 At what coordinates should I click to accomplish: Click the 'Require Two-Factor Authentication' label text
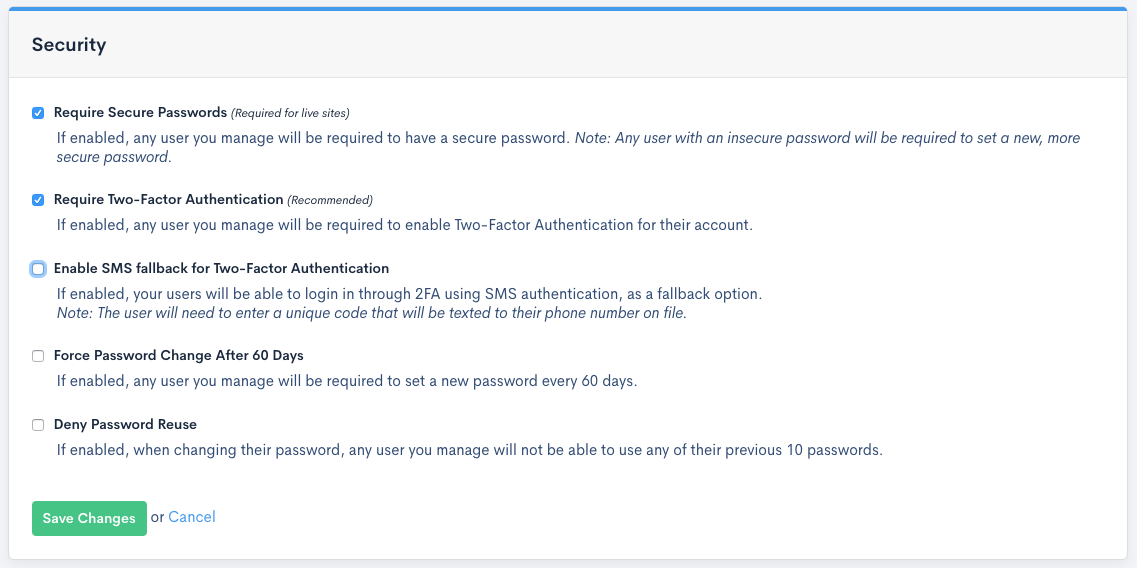pos(168,200)
